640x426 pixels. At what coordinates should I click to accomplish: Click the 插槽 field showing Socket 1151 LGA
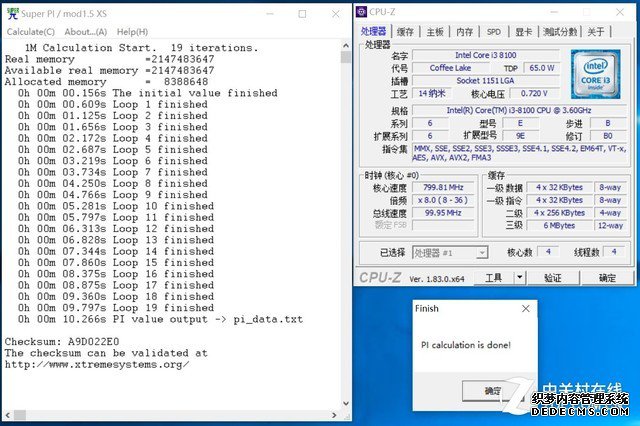point(486,81)
